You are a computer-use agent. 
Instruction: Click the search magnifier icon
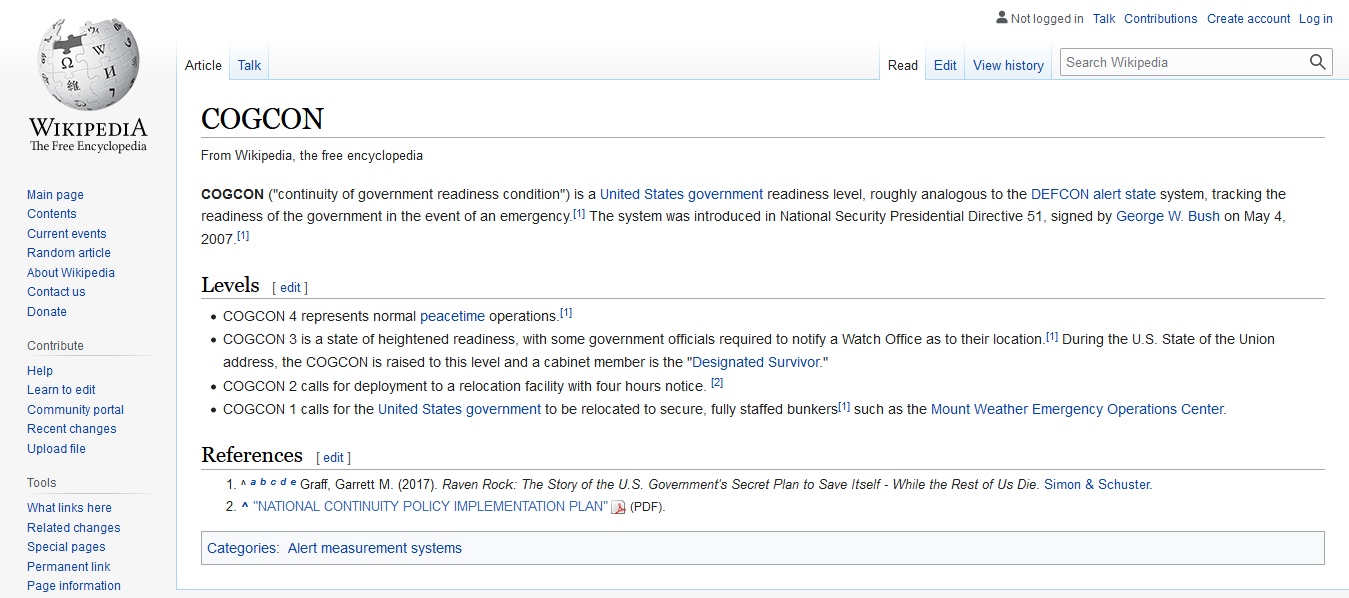pos(1318,62)
